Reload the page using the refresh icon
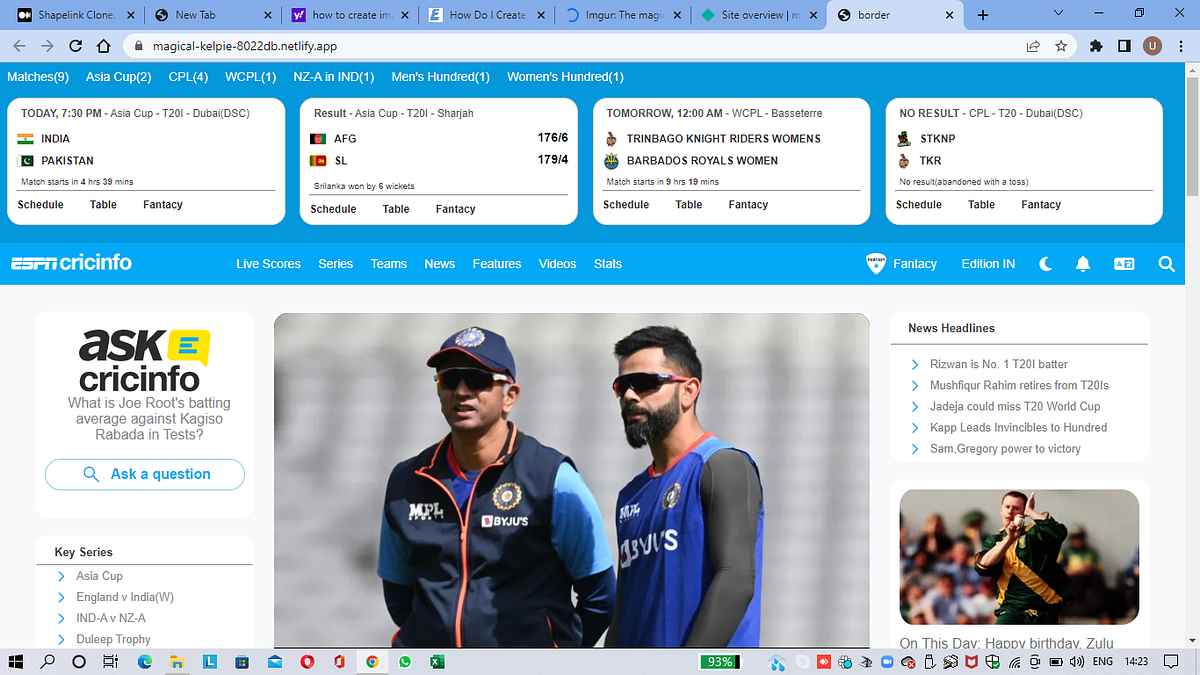Screen dimensions: 1200x675 75,46
